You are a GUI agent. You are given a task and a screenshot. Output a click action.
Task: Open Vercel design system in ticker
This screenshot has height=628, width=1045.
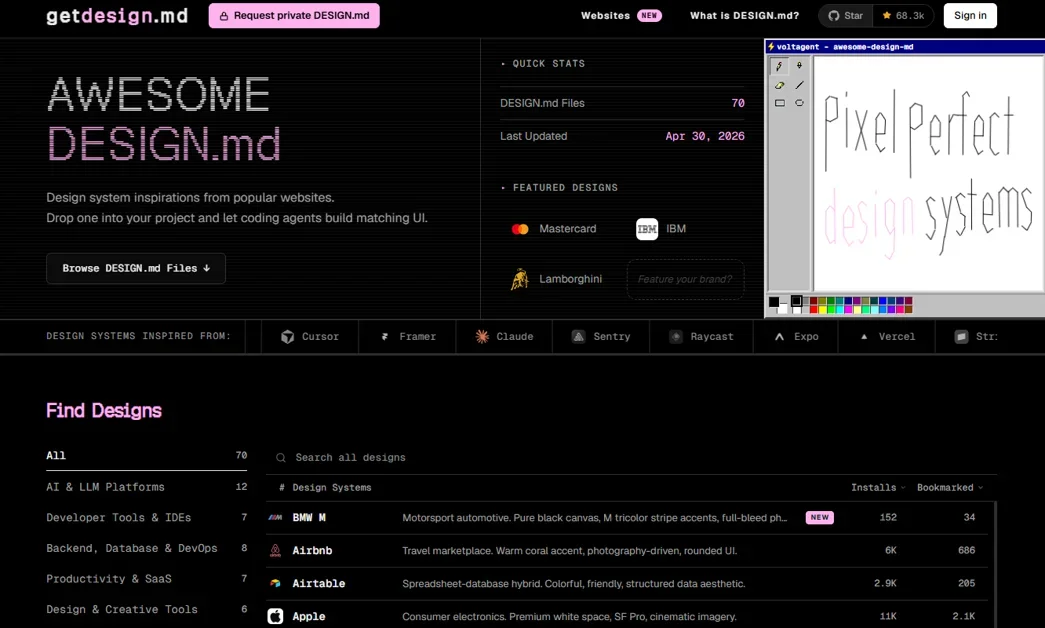tap(887, 337)
